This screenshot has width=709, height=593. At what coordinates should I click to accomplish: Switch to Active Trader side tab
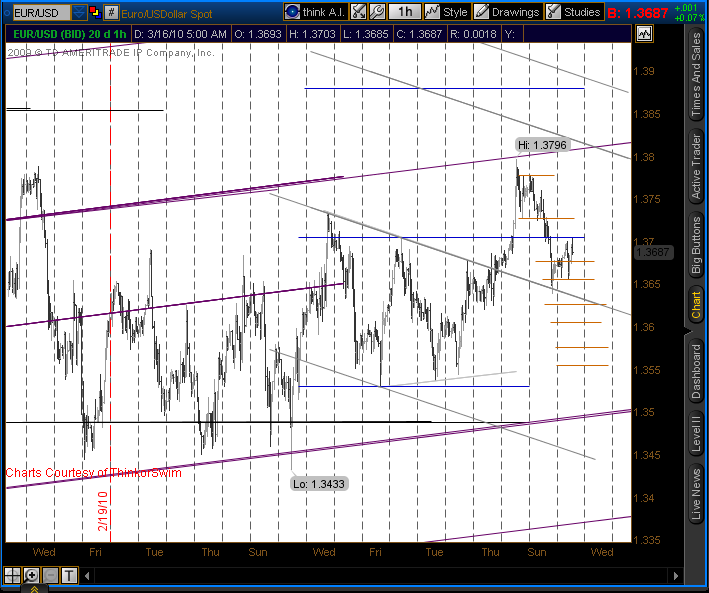696,166
